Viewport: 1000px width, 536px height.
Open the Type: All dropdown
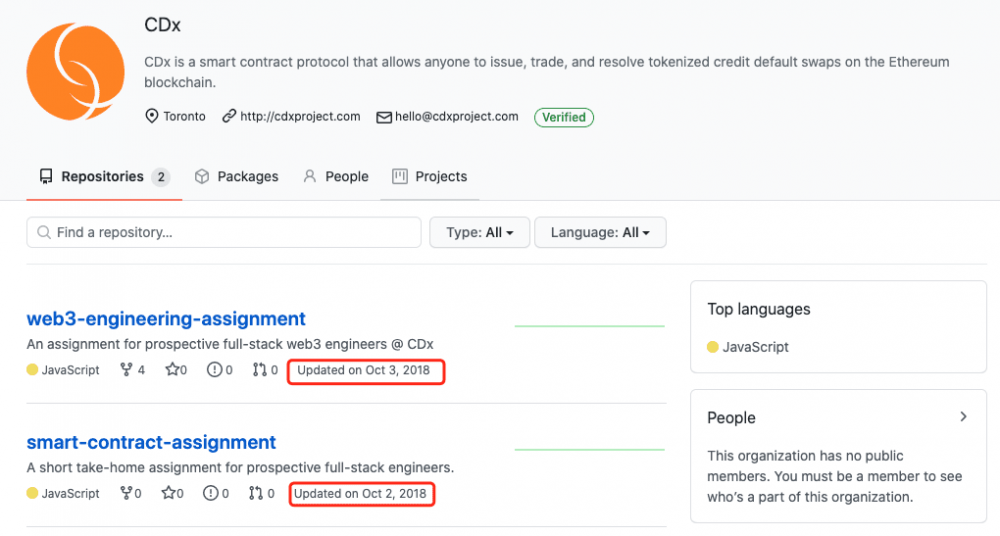pos(480,232)
